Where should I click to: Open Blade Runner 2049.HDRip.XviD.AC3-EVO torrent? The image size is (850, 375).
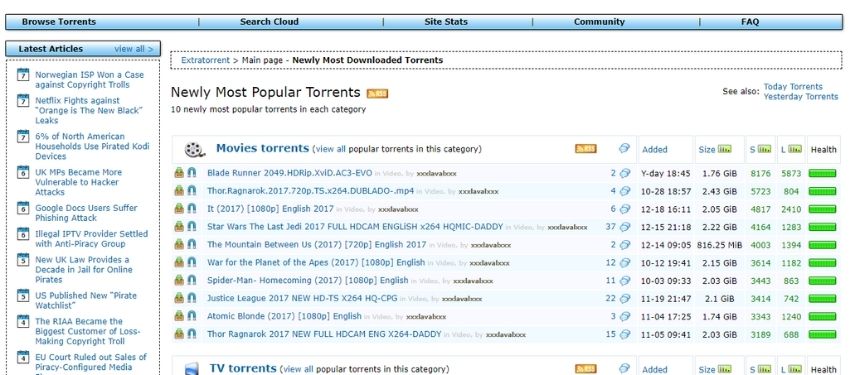[289, 173]
